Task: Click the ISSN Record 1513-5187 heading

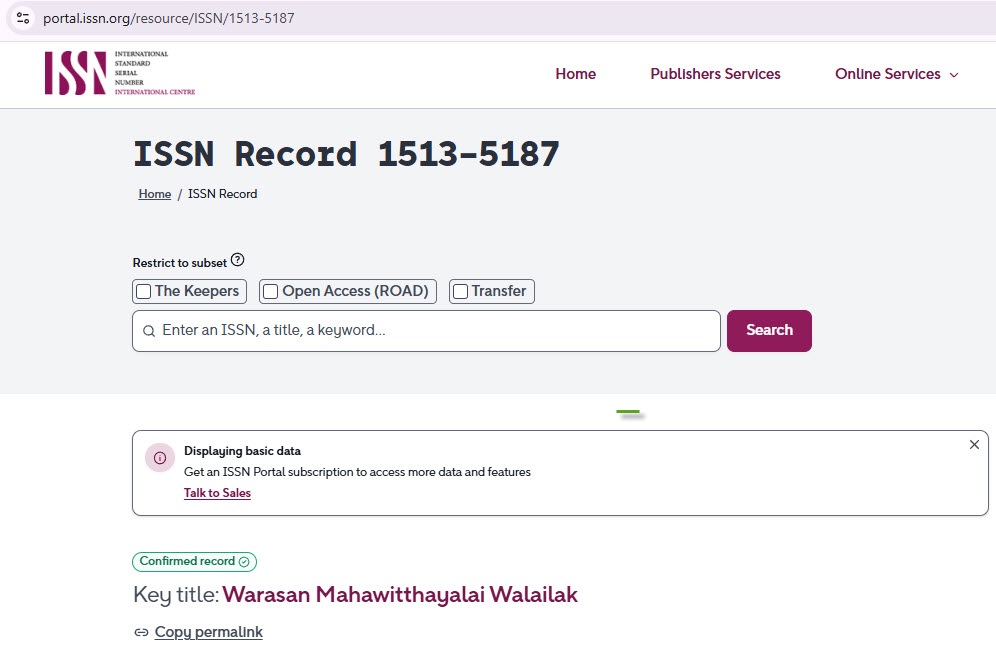Action: tap(346, 154)
